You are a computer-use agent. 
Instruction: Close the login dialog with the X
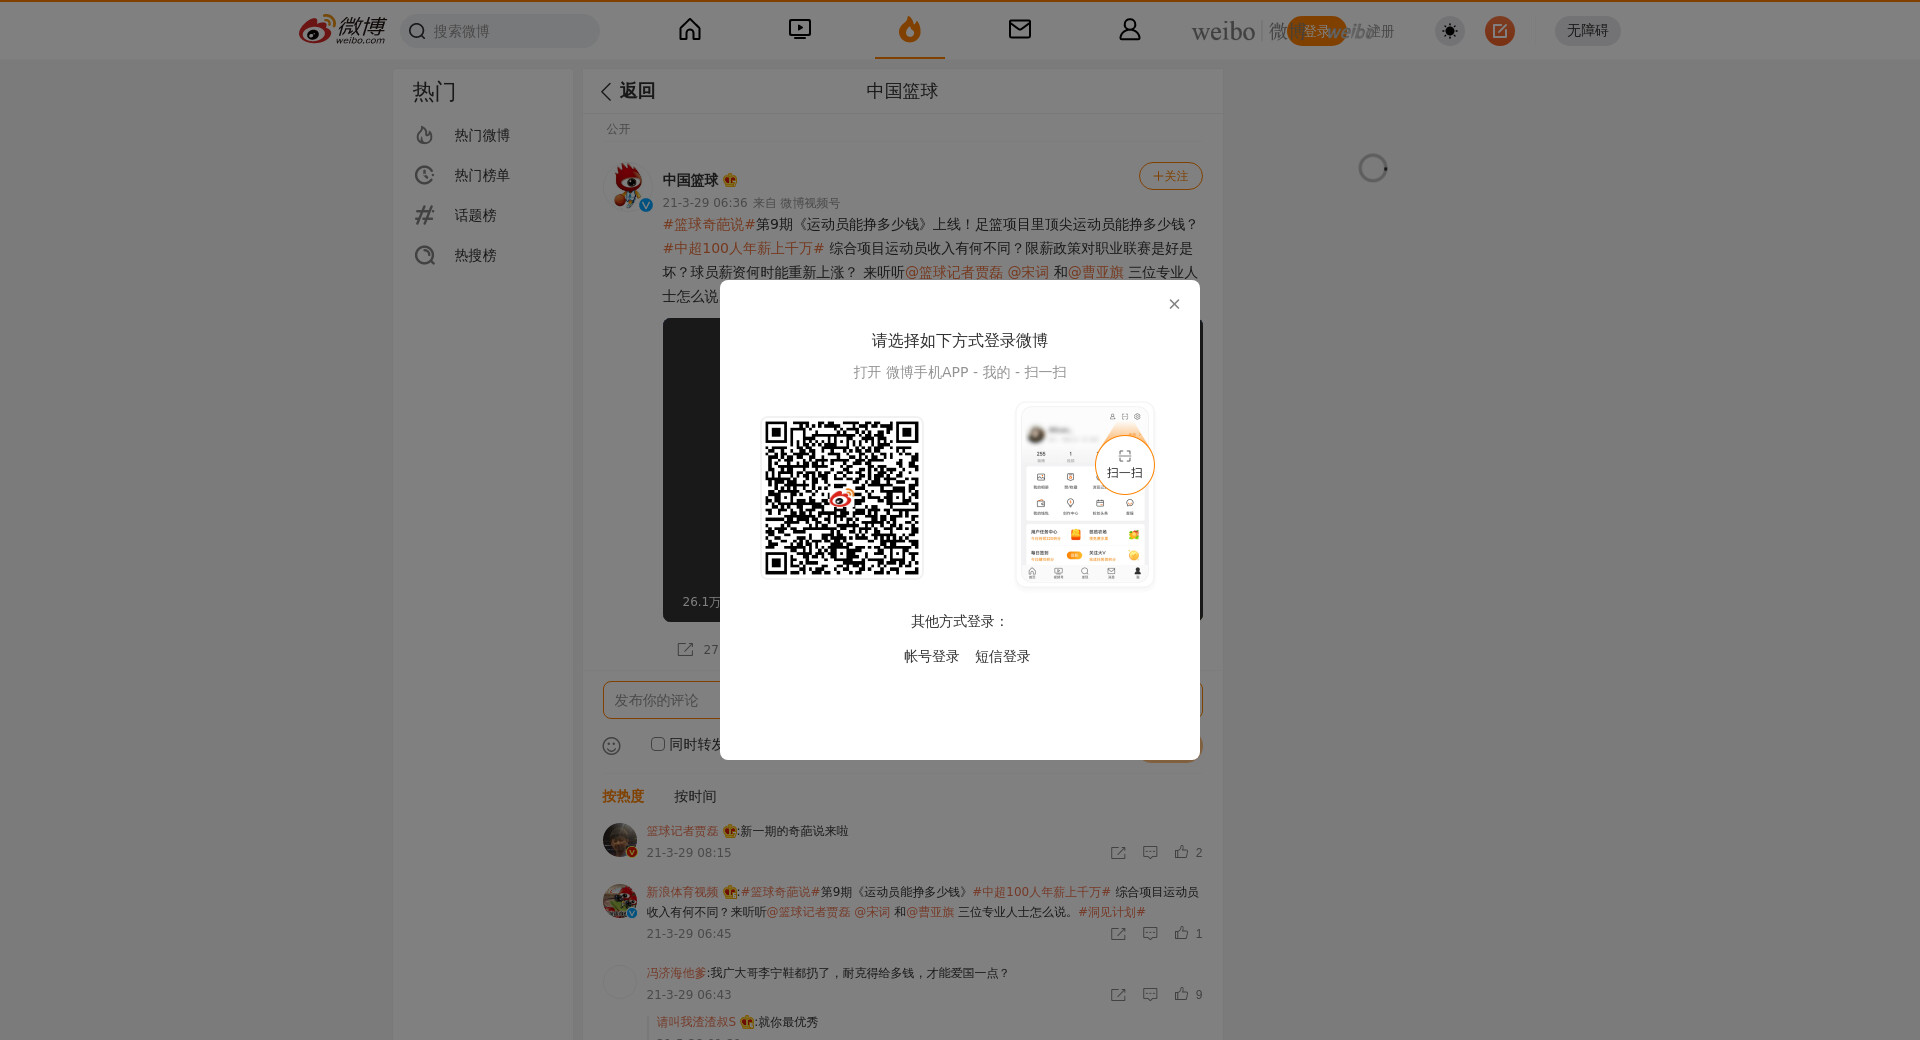tap(1174, 304)
